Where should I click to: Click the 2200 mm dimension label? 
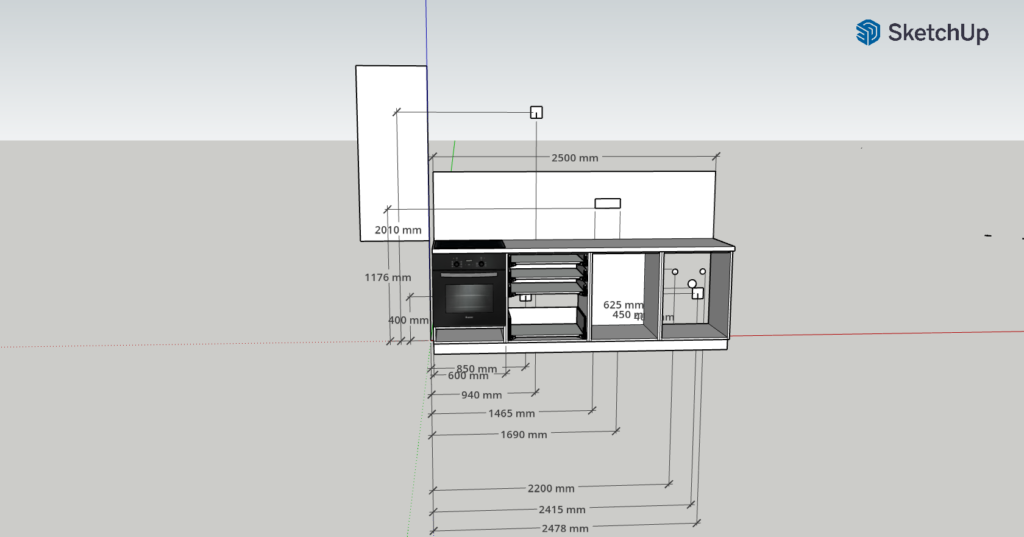click(551, 488)
